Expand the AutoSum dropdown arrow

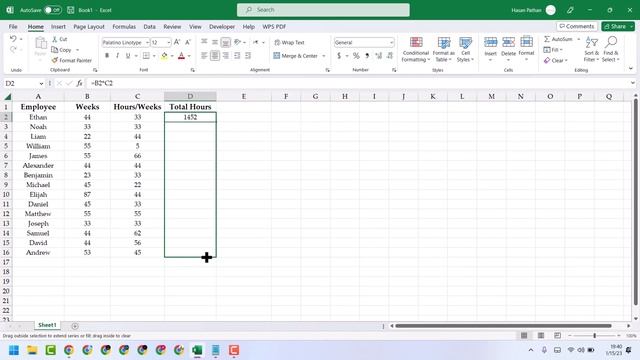click(x=578, y=39)
